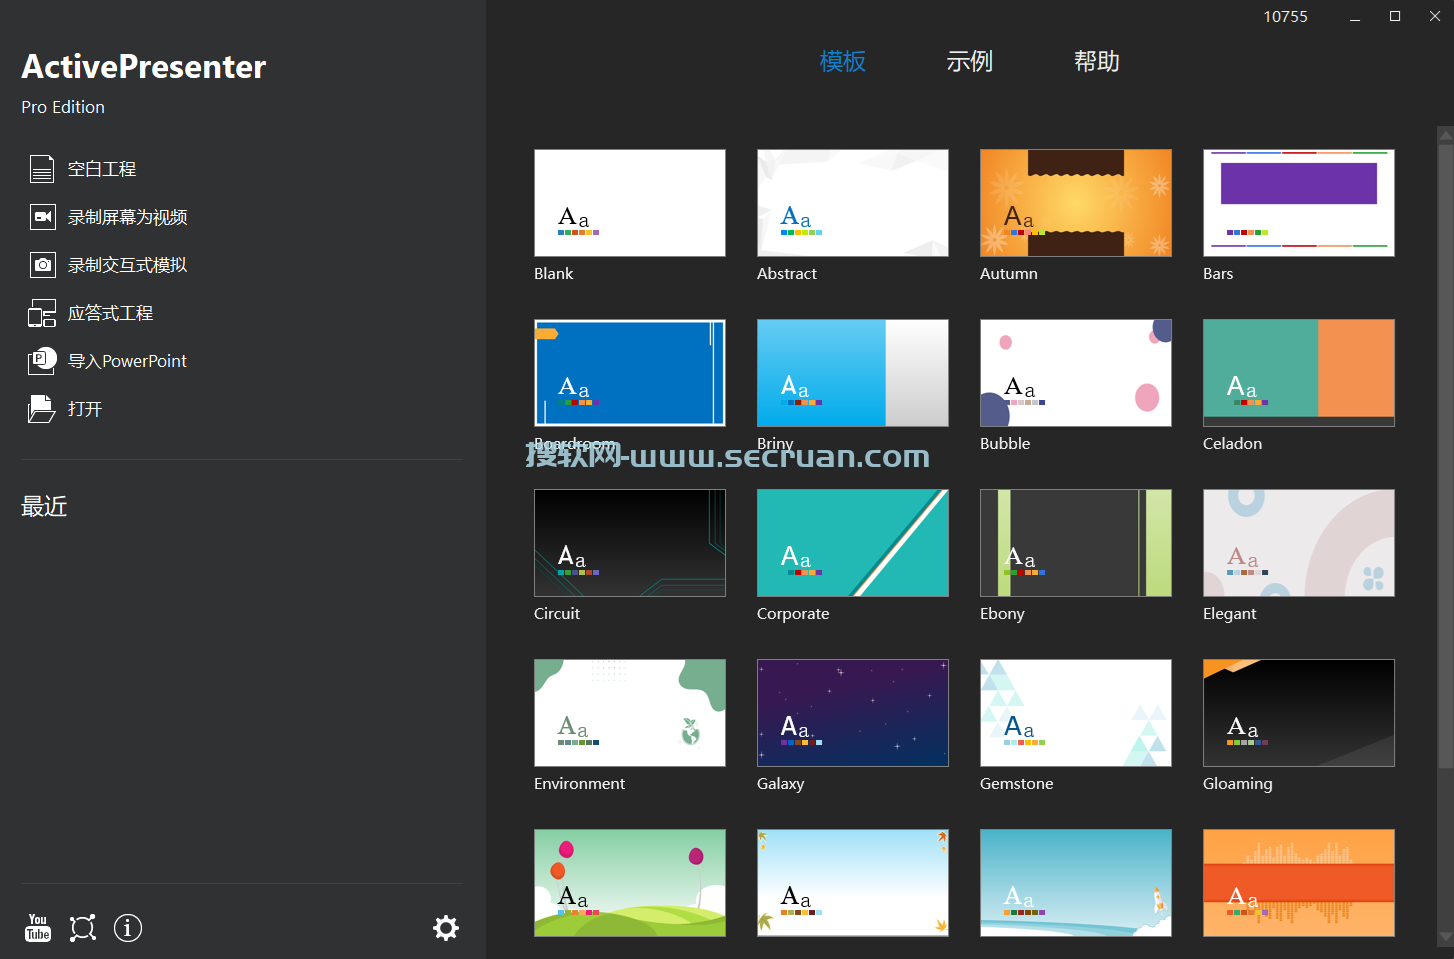Select the Gloaming template thumbnail

[x=1299, y=713]
